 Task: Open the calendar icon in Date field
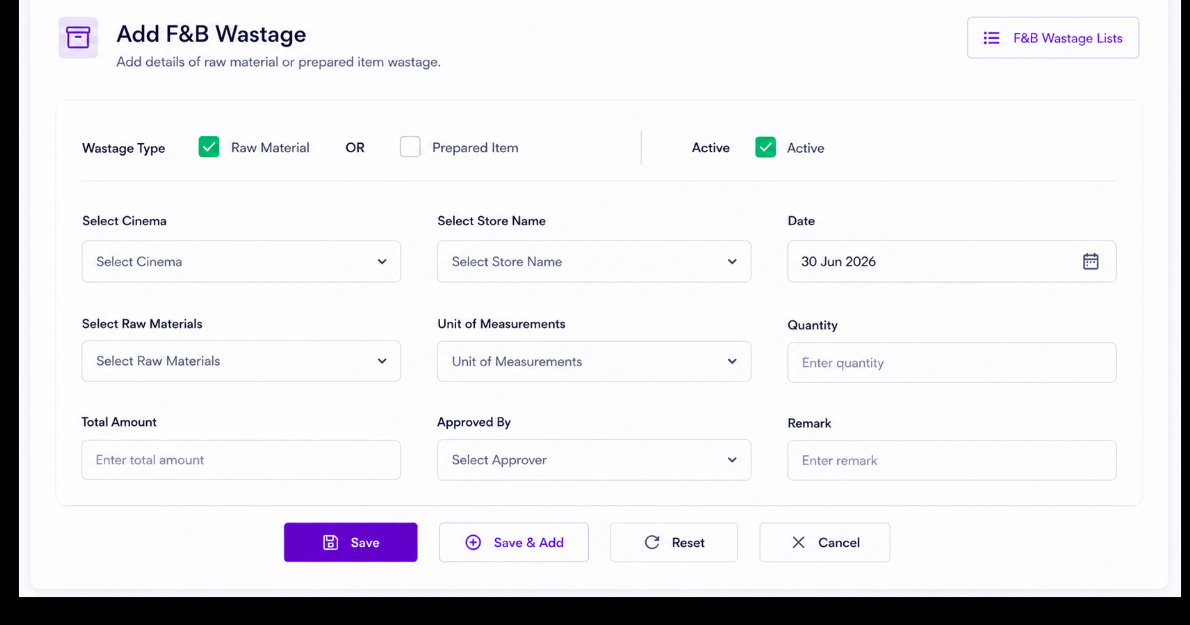(x=1091, y=262)
